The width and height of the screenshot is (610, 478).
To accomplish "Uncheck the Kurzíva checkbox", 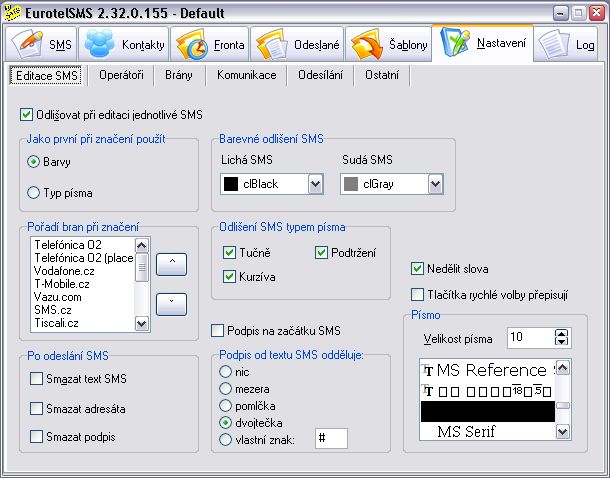I will coord(229,277).
